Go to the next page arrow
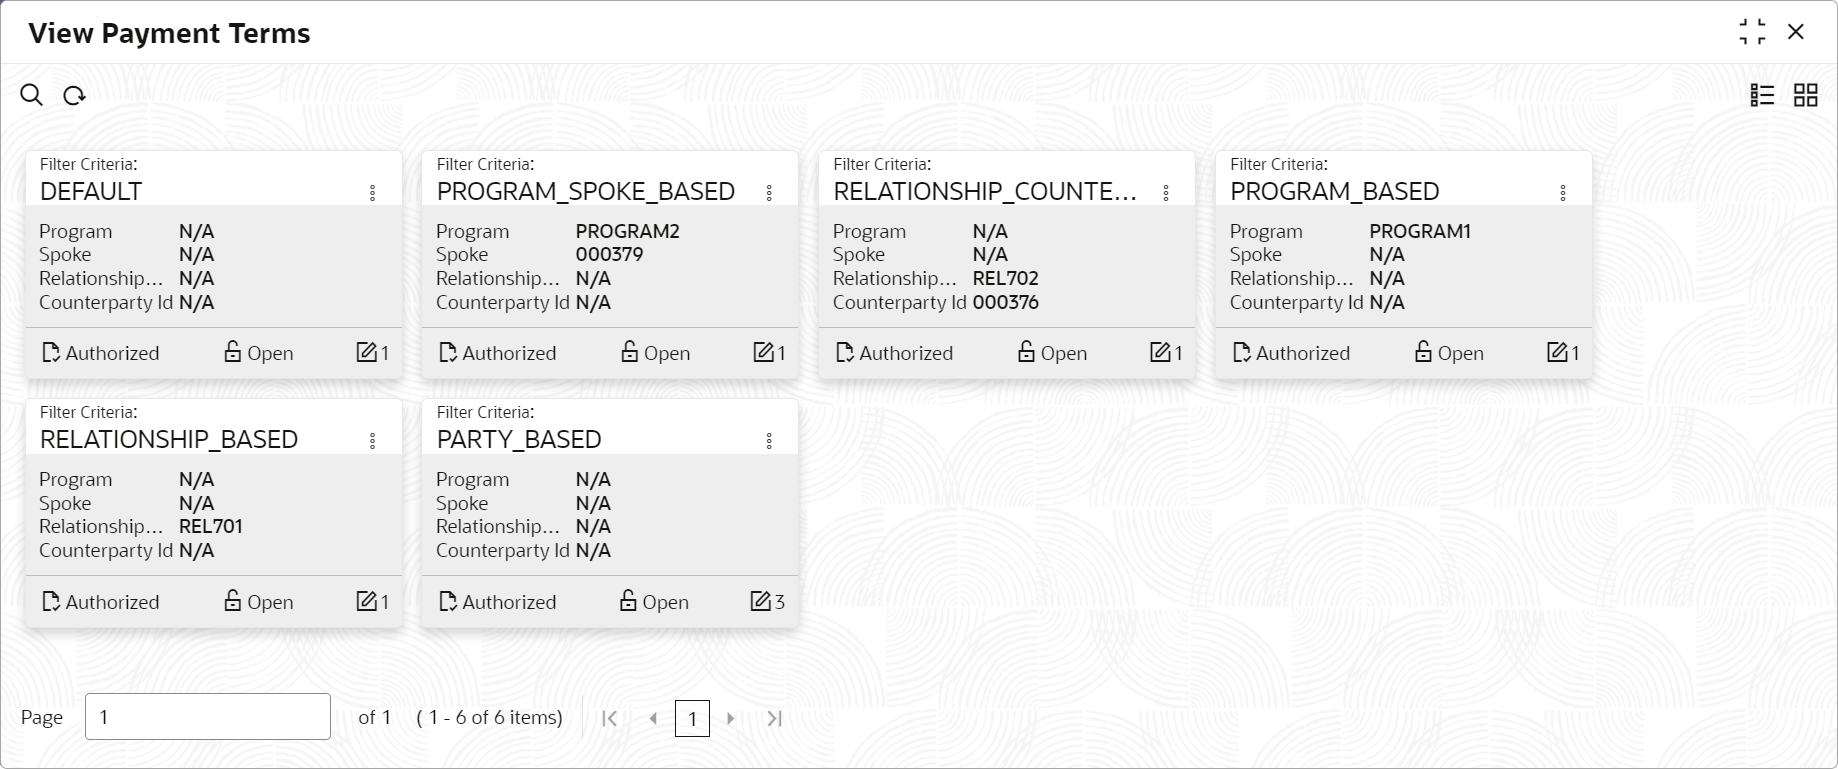The height and width of the screenshot is (769, 1838). pyautogui.click(x=731, y=718)
